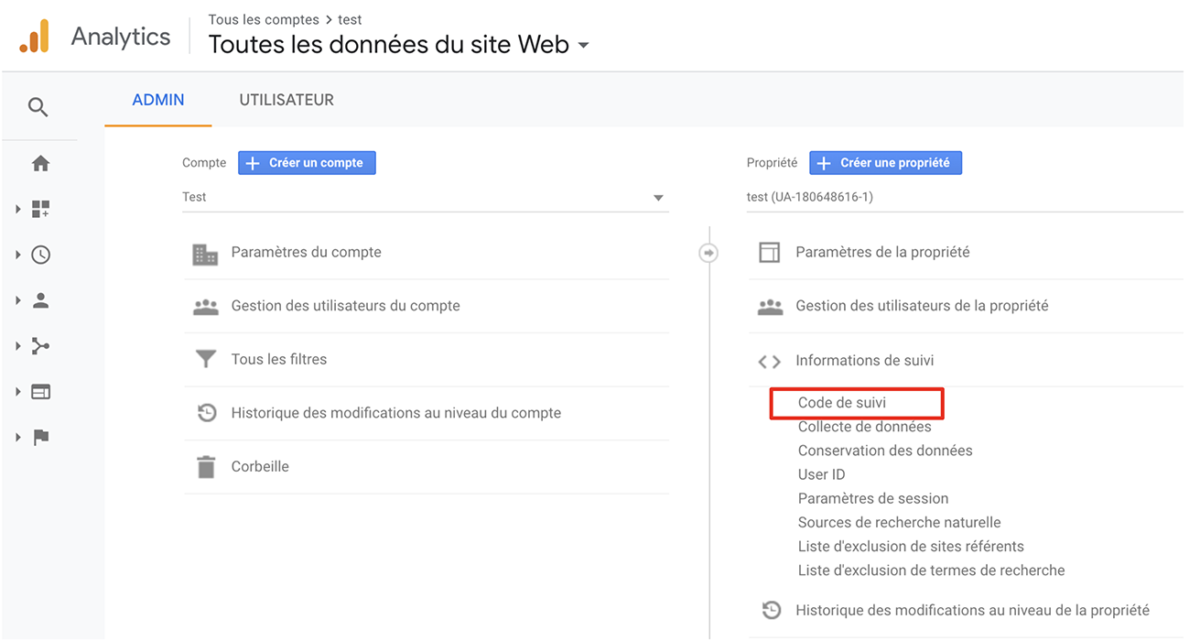Select 'User ID' under tracking info
Screen dimensions: 1200x641
[x=821, y=475]
